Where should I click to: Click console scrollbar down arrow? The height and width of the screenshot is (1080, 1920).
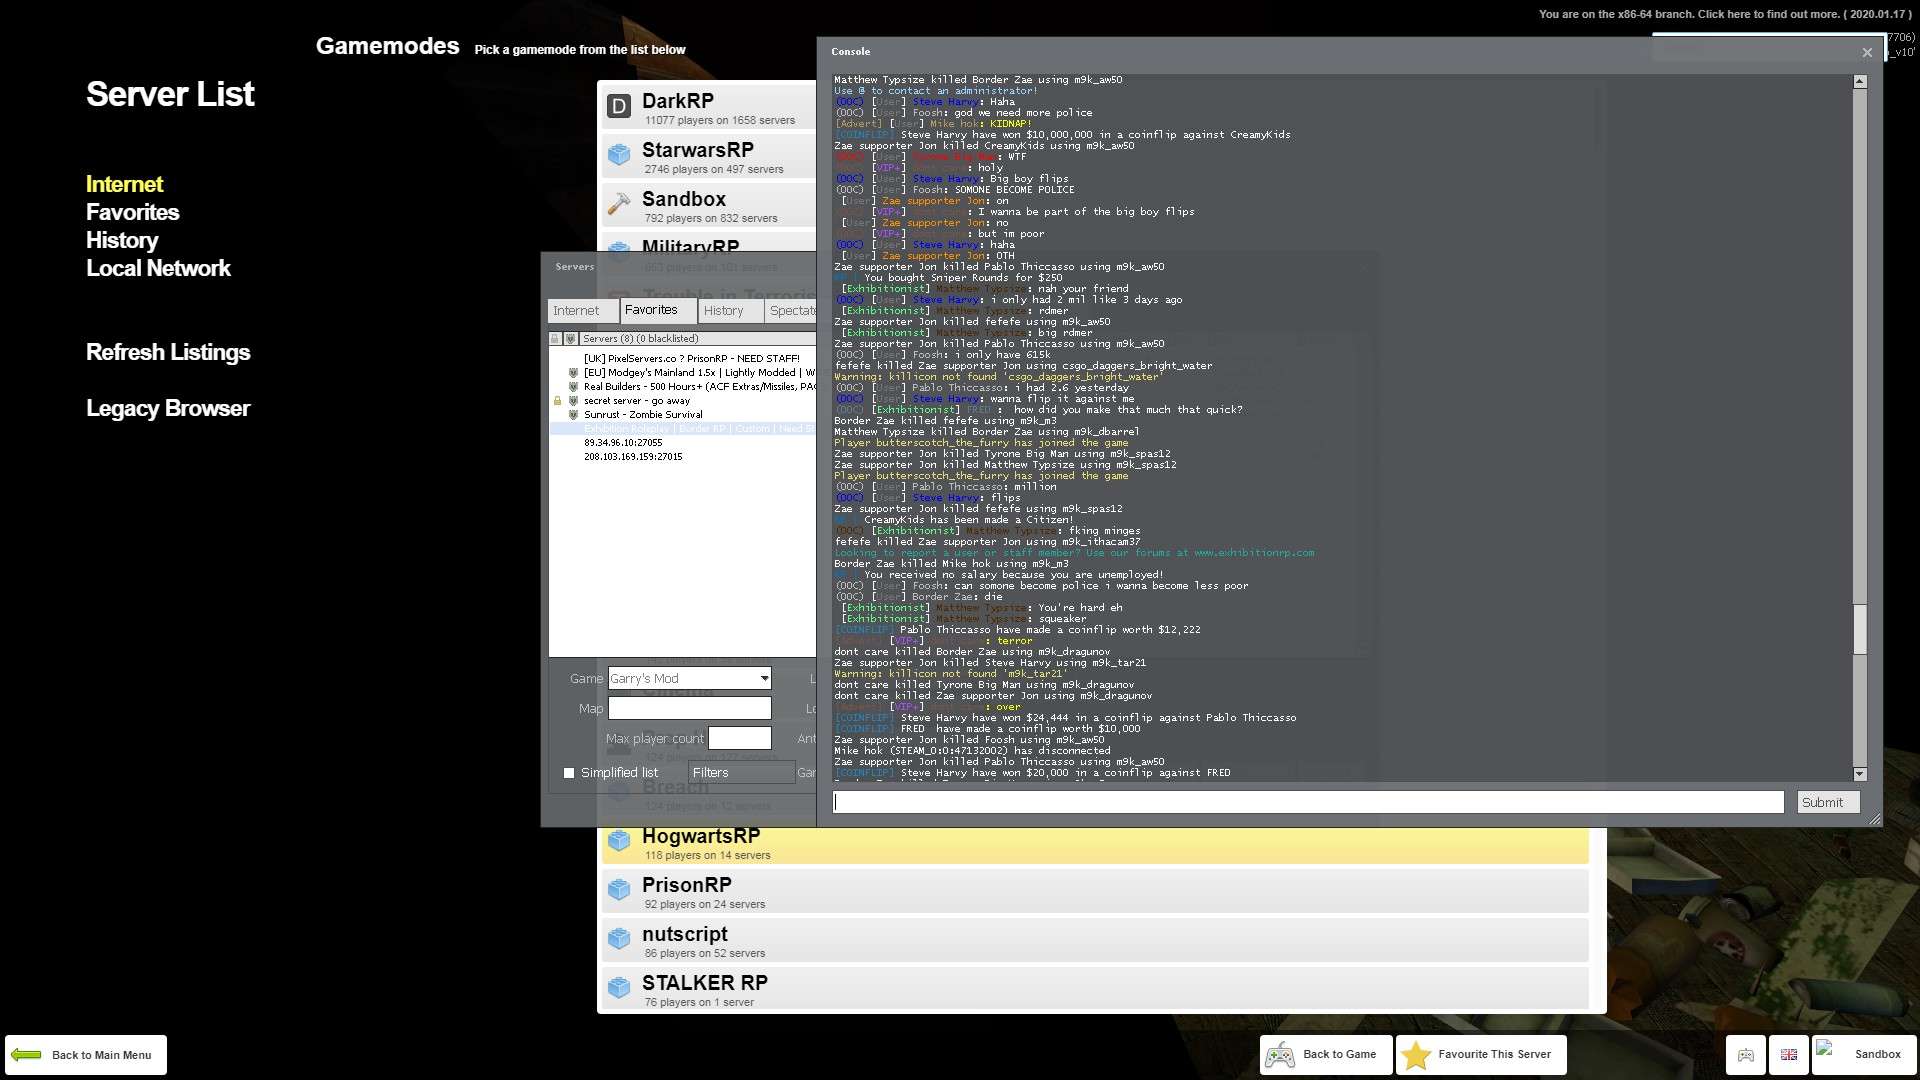tap(1860, 774)
